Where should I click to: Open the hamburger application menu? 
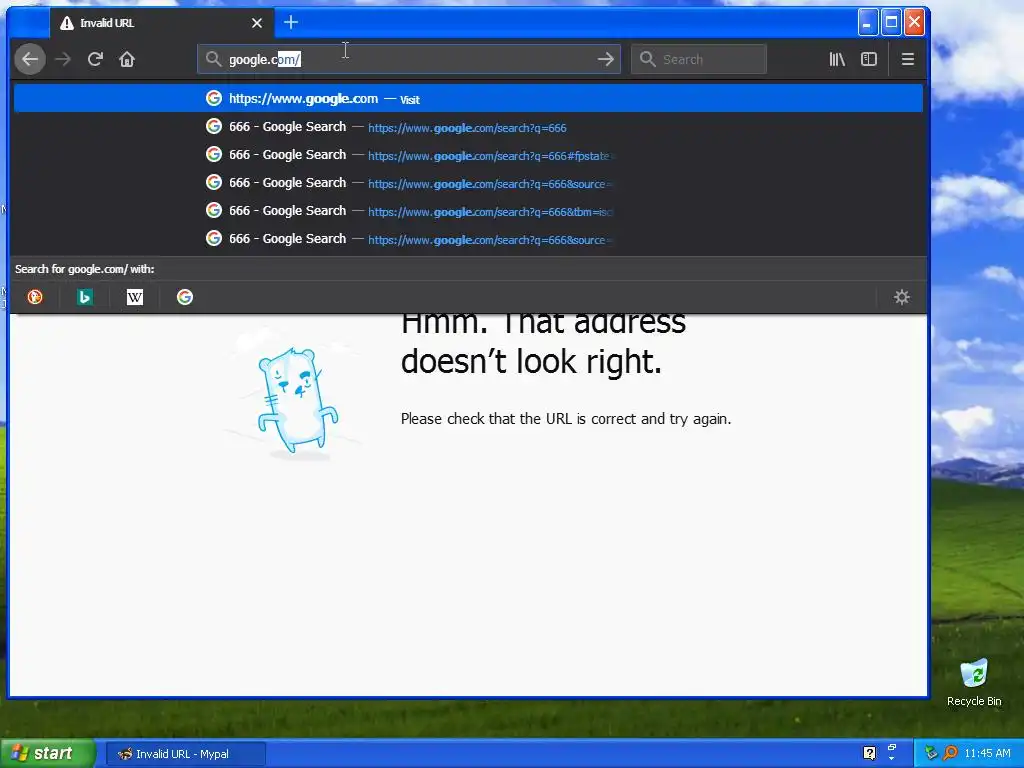tap(908, 59)
